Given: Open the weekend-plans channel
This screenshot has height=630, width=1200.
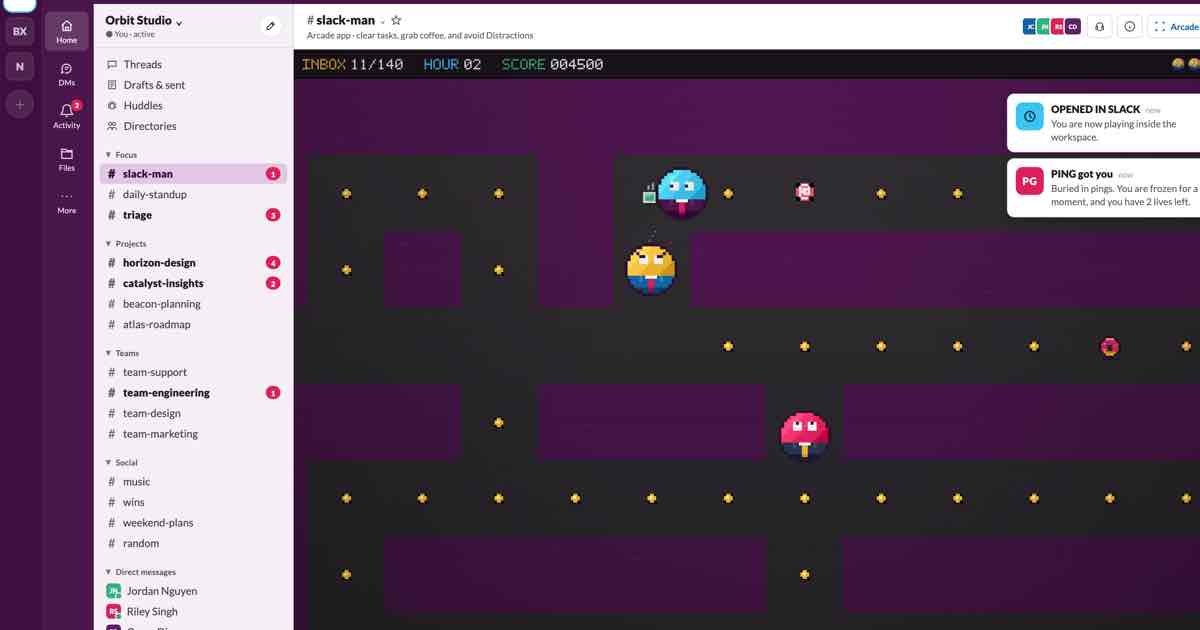Looking at the screenshot, I should [194, 523].
